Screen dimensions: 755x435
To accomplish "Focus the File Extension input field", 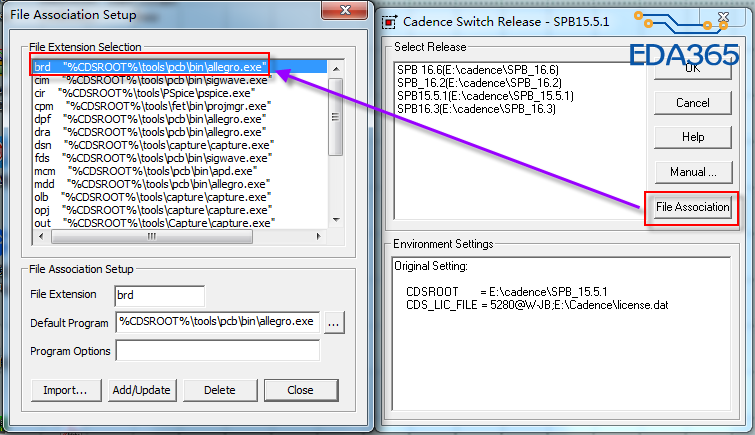I will coord(160,295).
